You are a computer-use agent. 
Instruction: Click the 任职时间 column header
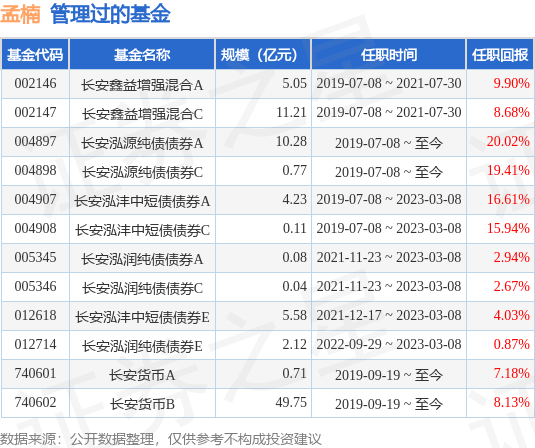[389, 55]
